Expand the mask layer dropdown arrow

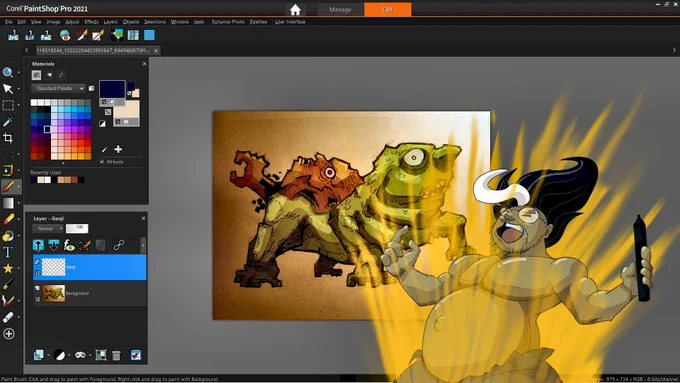(x=90, y=356)
